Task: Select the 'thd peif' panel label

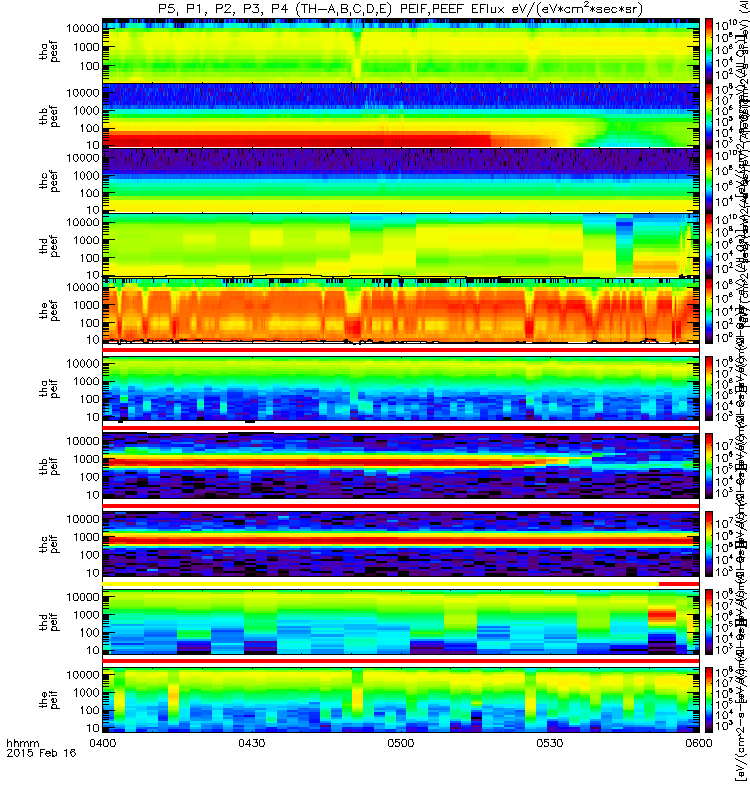Action: coord(49,622)
